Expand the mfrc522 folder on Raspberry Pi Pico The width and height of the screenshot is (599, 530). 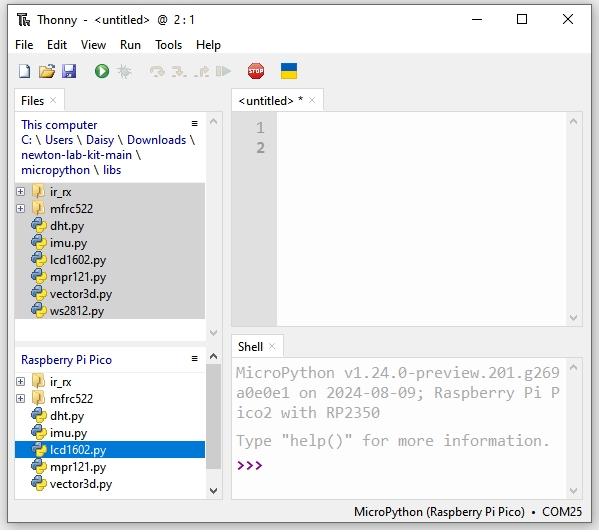point(21,399)
